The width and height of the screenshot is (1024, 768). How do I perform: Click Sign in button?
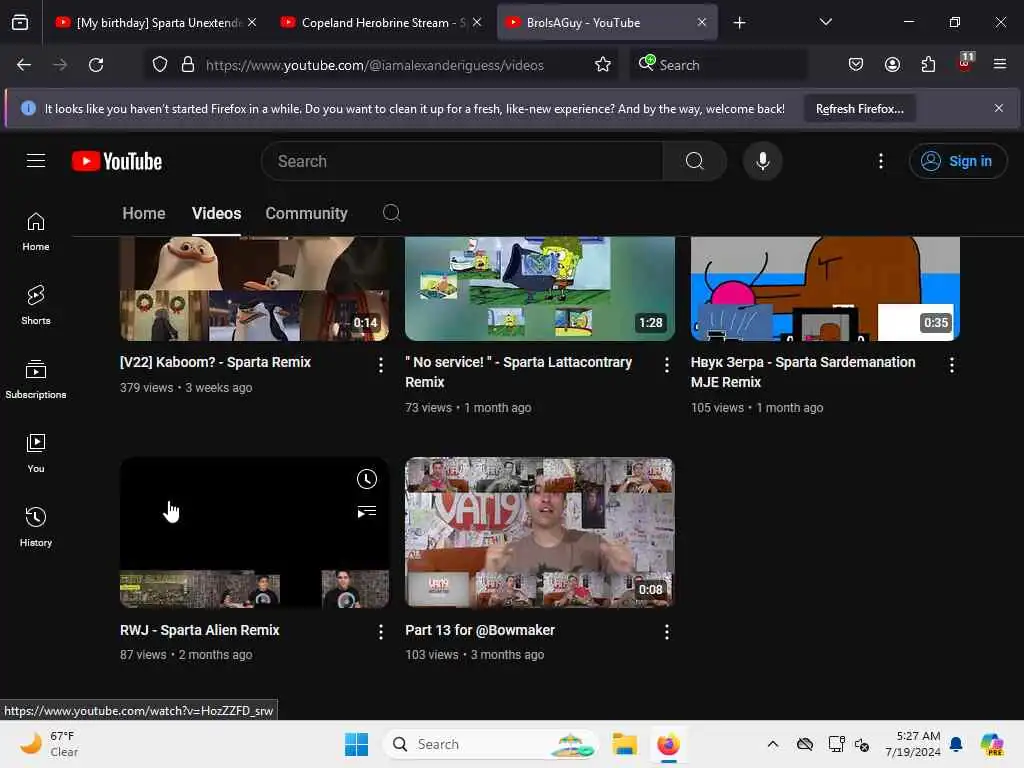point(957,161)
